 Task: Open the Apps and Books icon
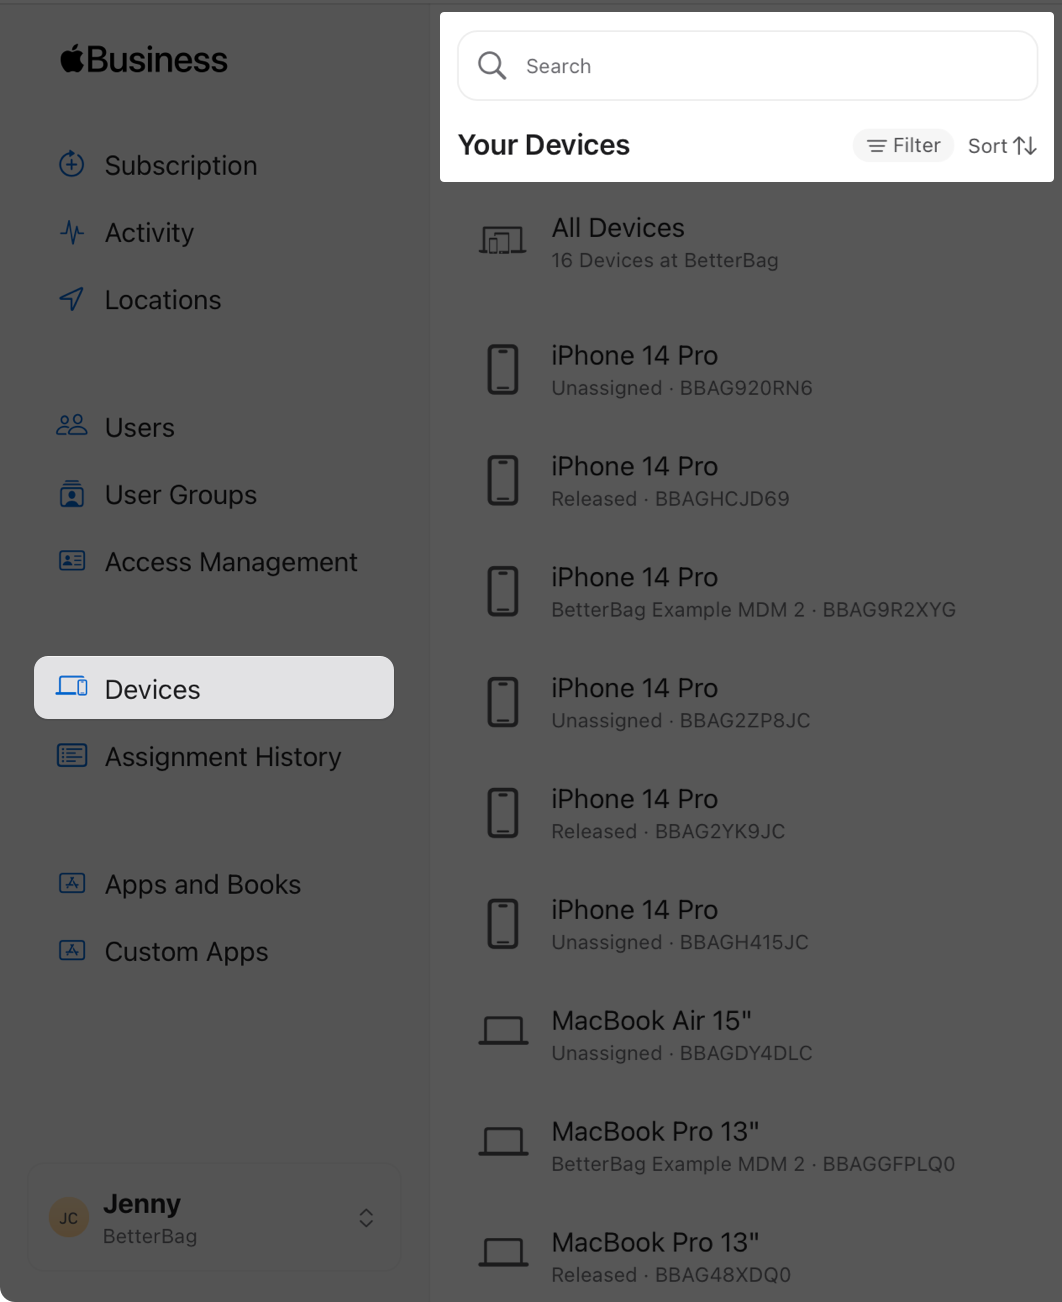[x=72, y=883]
